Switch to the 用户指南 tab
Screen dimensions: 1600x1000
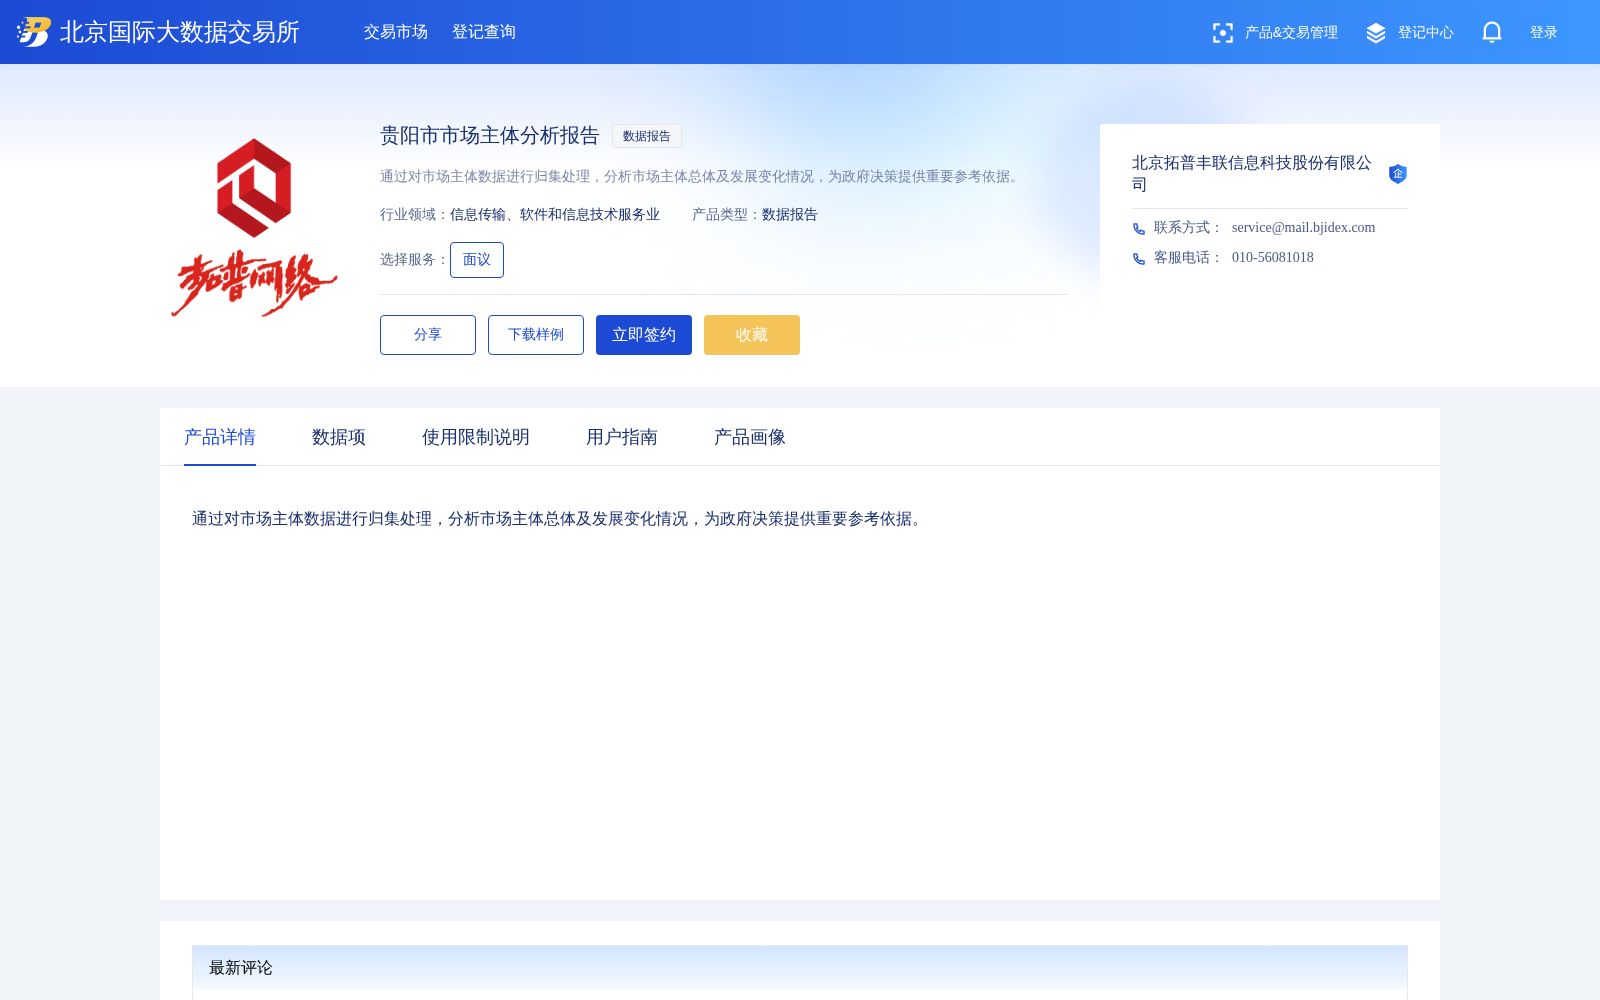(x=622, y=437)
